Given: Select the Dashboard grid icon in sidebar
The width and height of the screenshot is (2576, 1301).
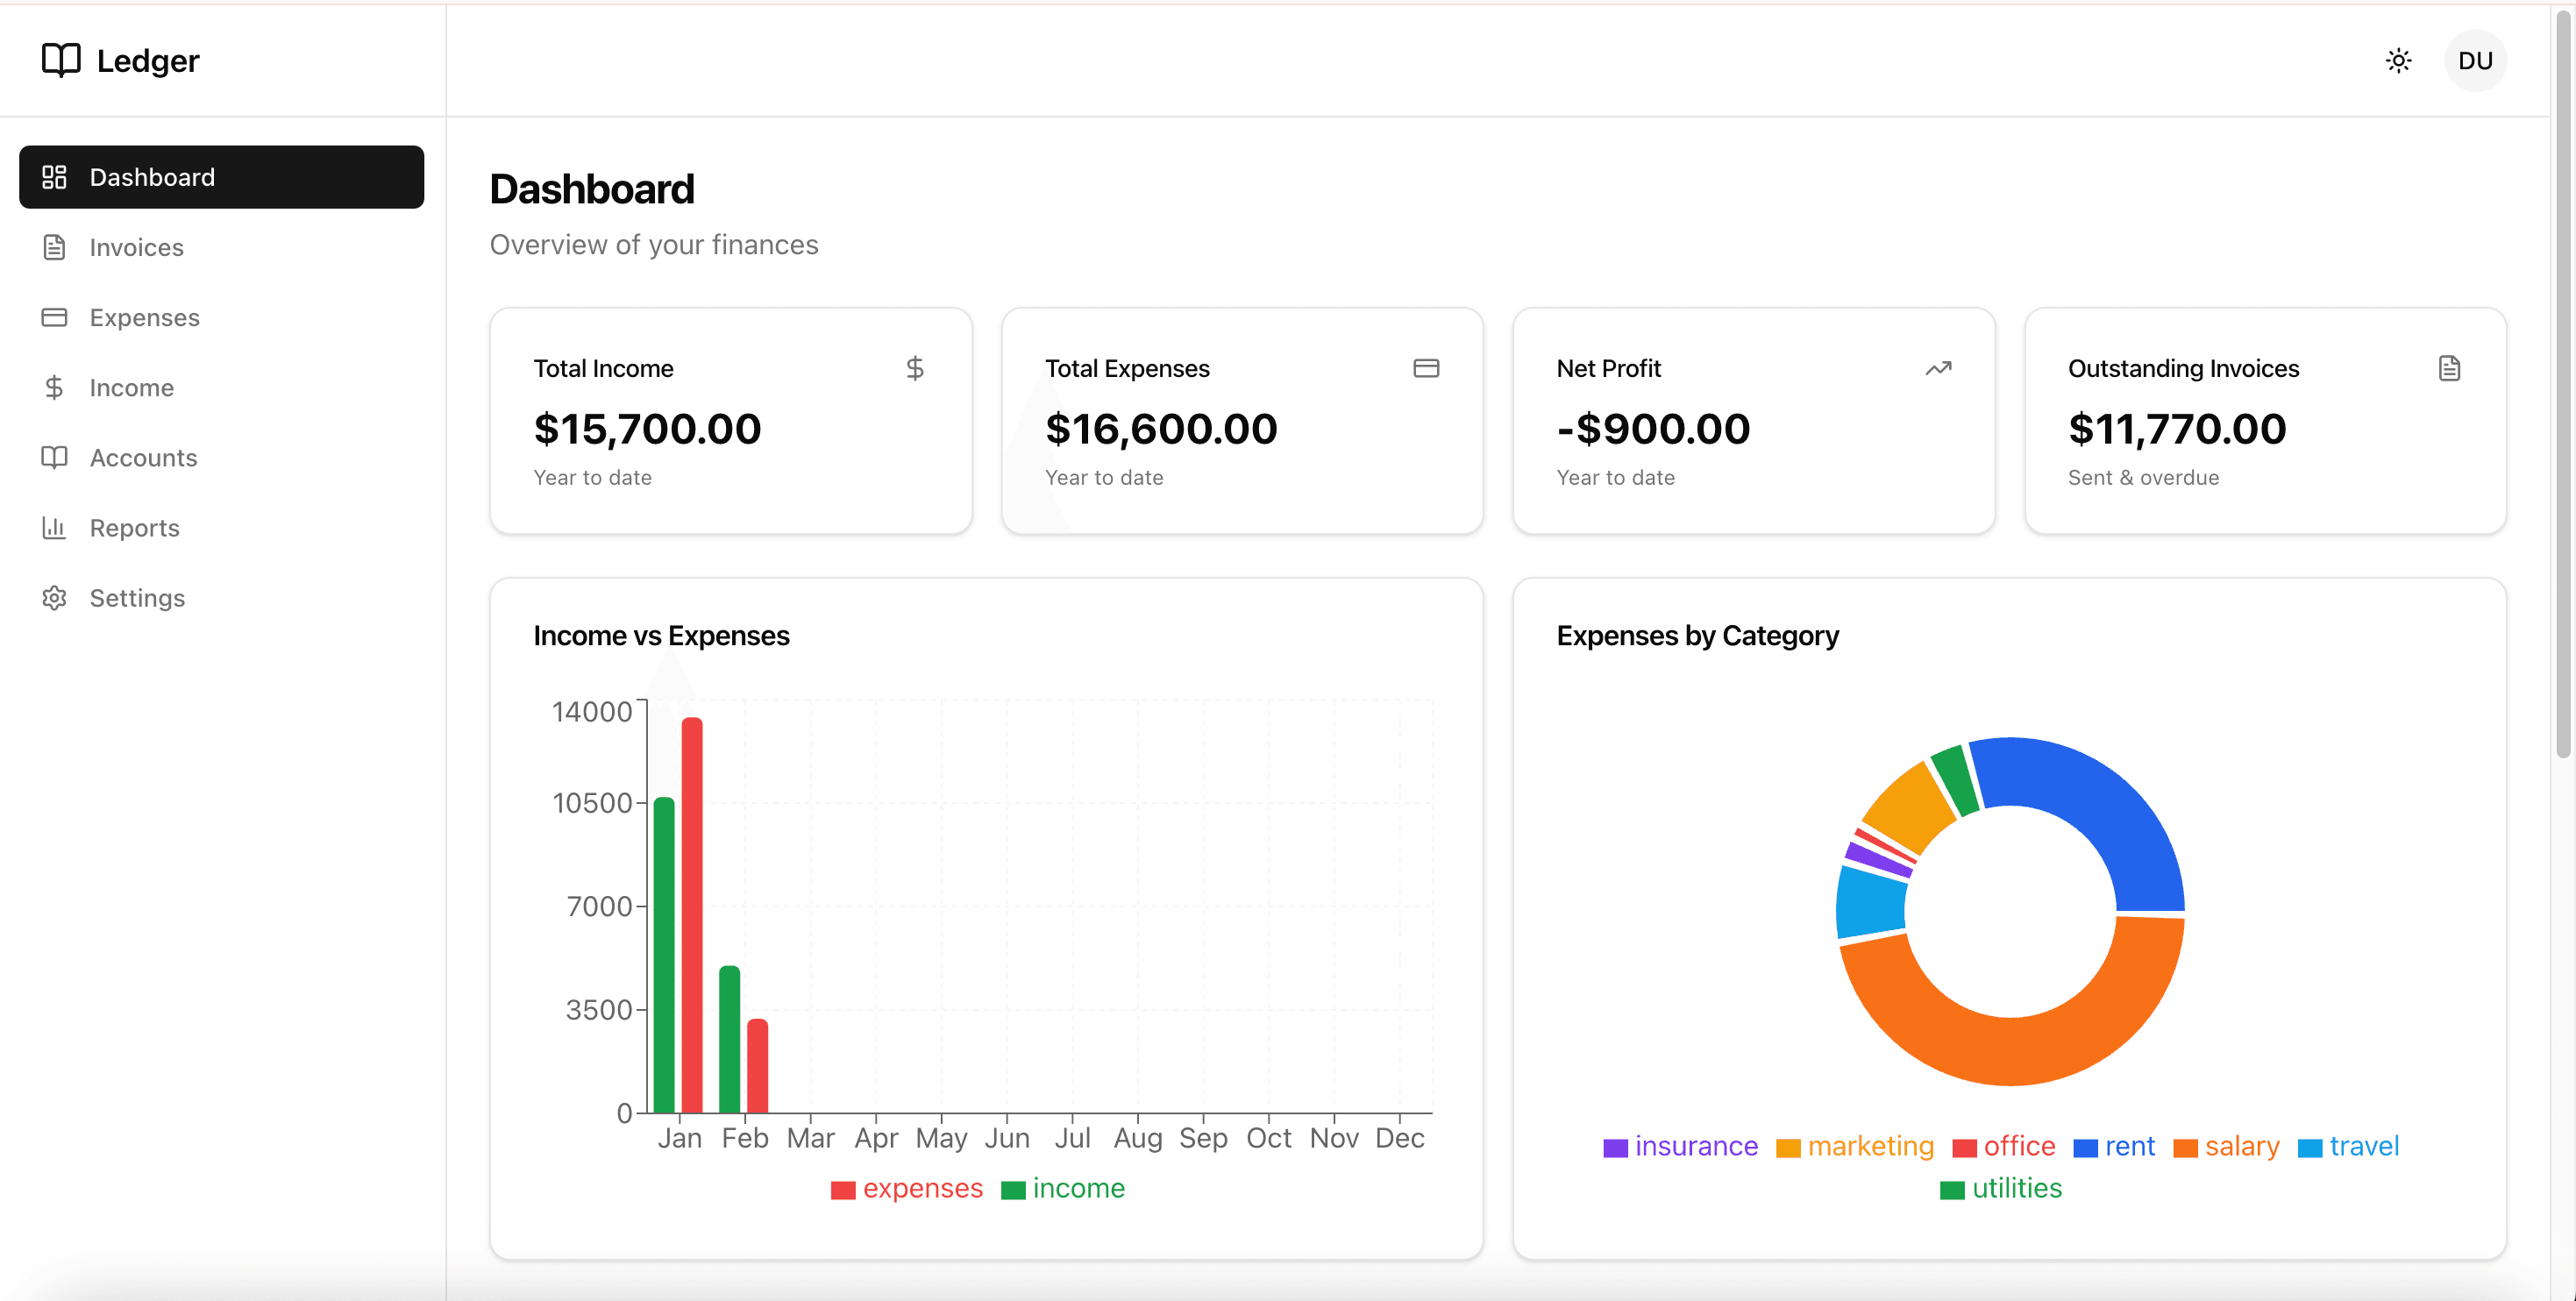Looking at the screenshot, I should 55,177.
